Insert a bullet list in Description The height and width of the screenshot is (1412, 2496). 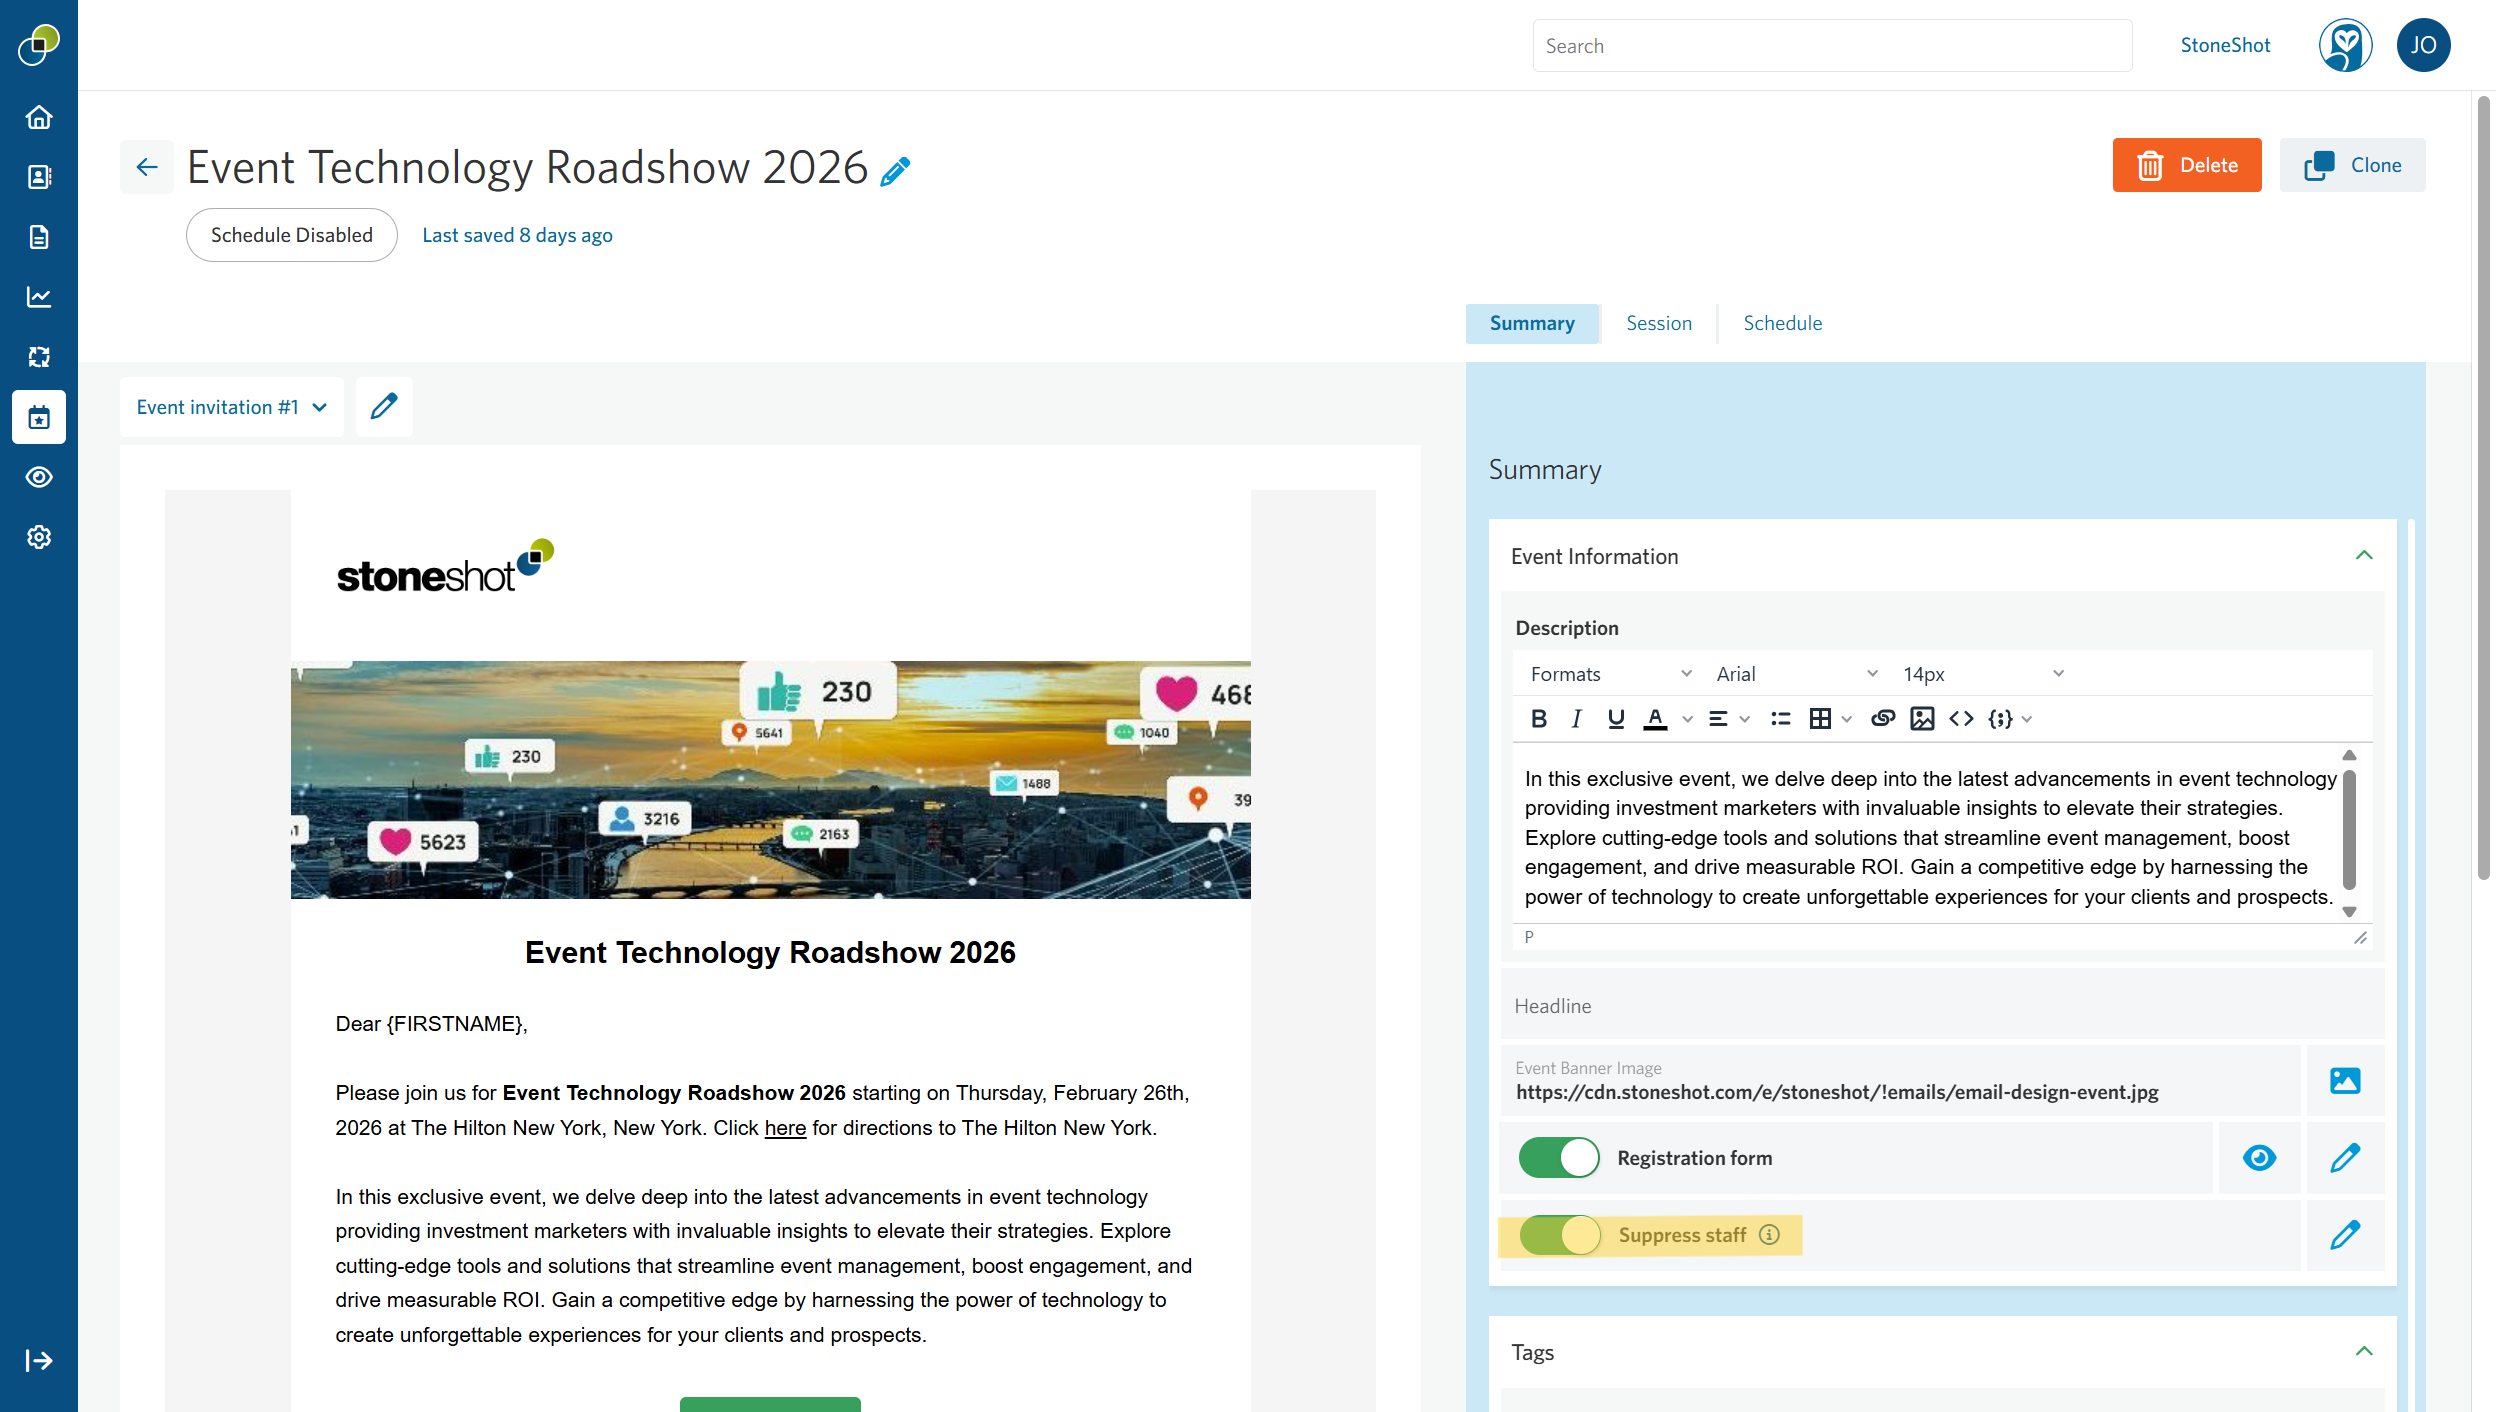click(1781, 719)
